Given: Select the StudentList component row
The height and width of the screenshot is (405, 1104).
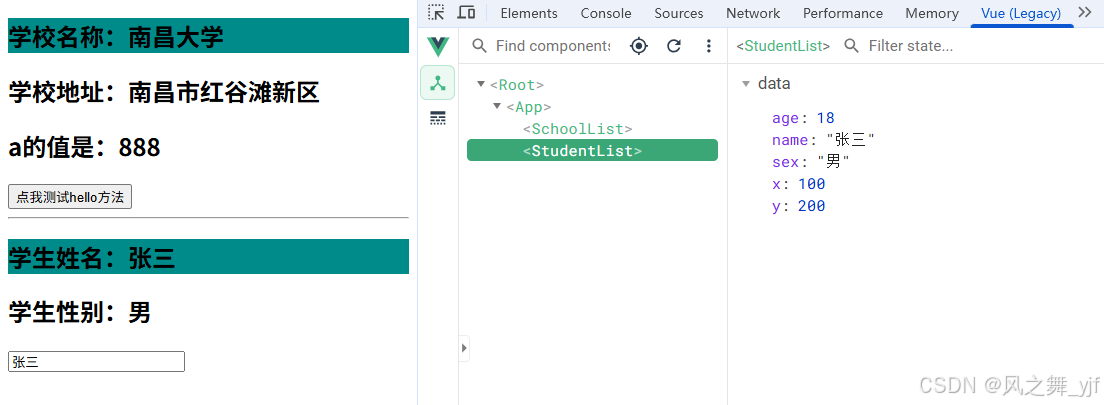Looking at the screenshot, I should (x=592, y=150).
